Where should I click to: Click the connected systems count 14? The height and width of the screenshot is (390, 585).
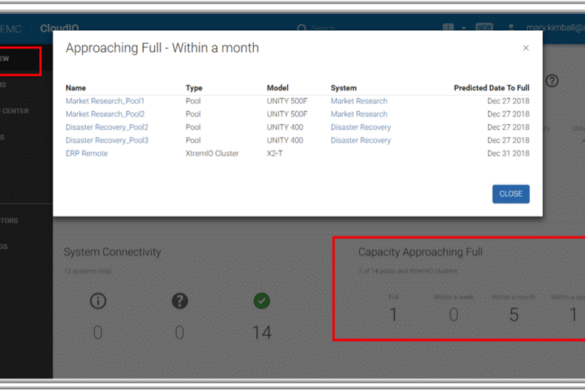tap(262, 333)
